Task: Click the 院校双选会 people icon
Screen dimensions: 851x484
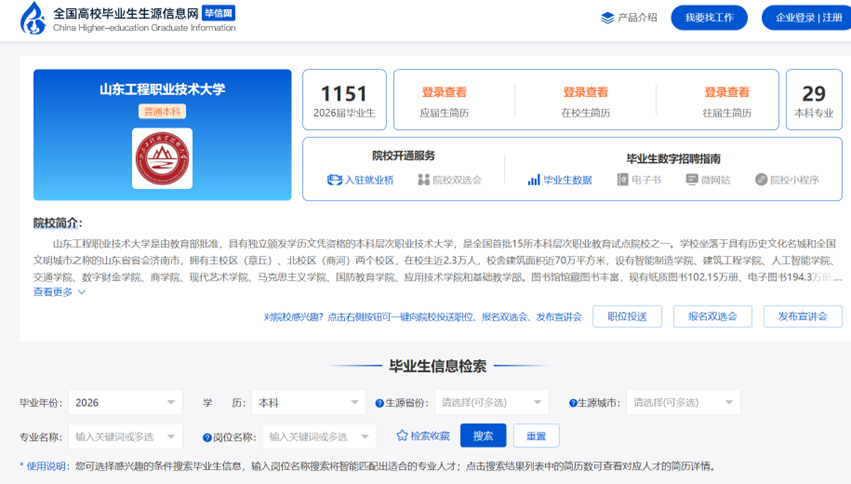Action: 423,180
